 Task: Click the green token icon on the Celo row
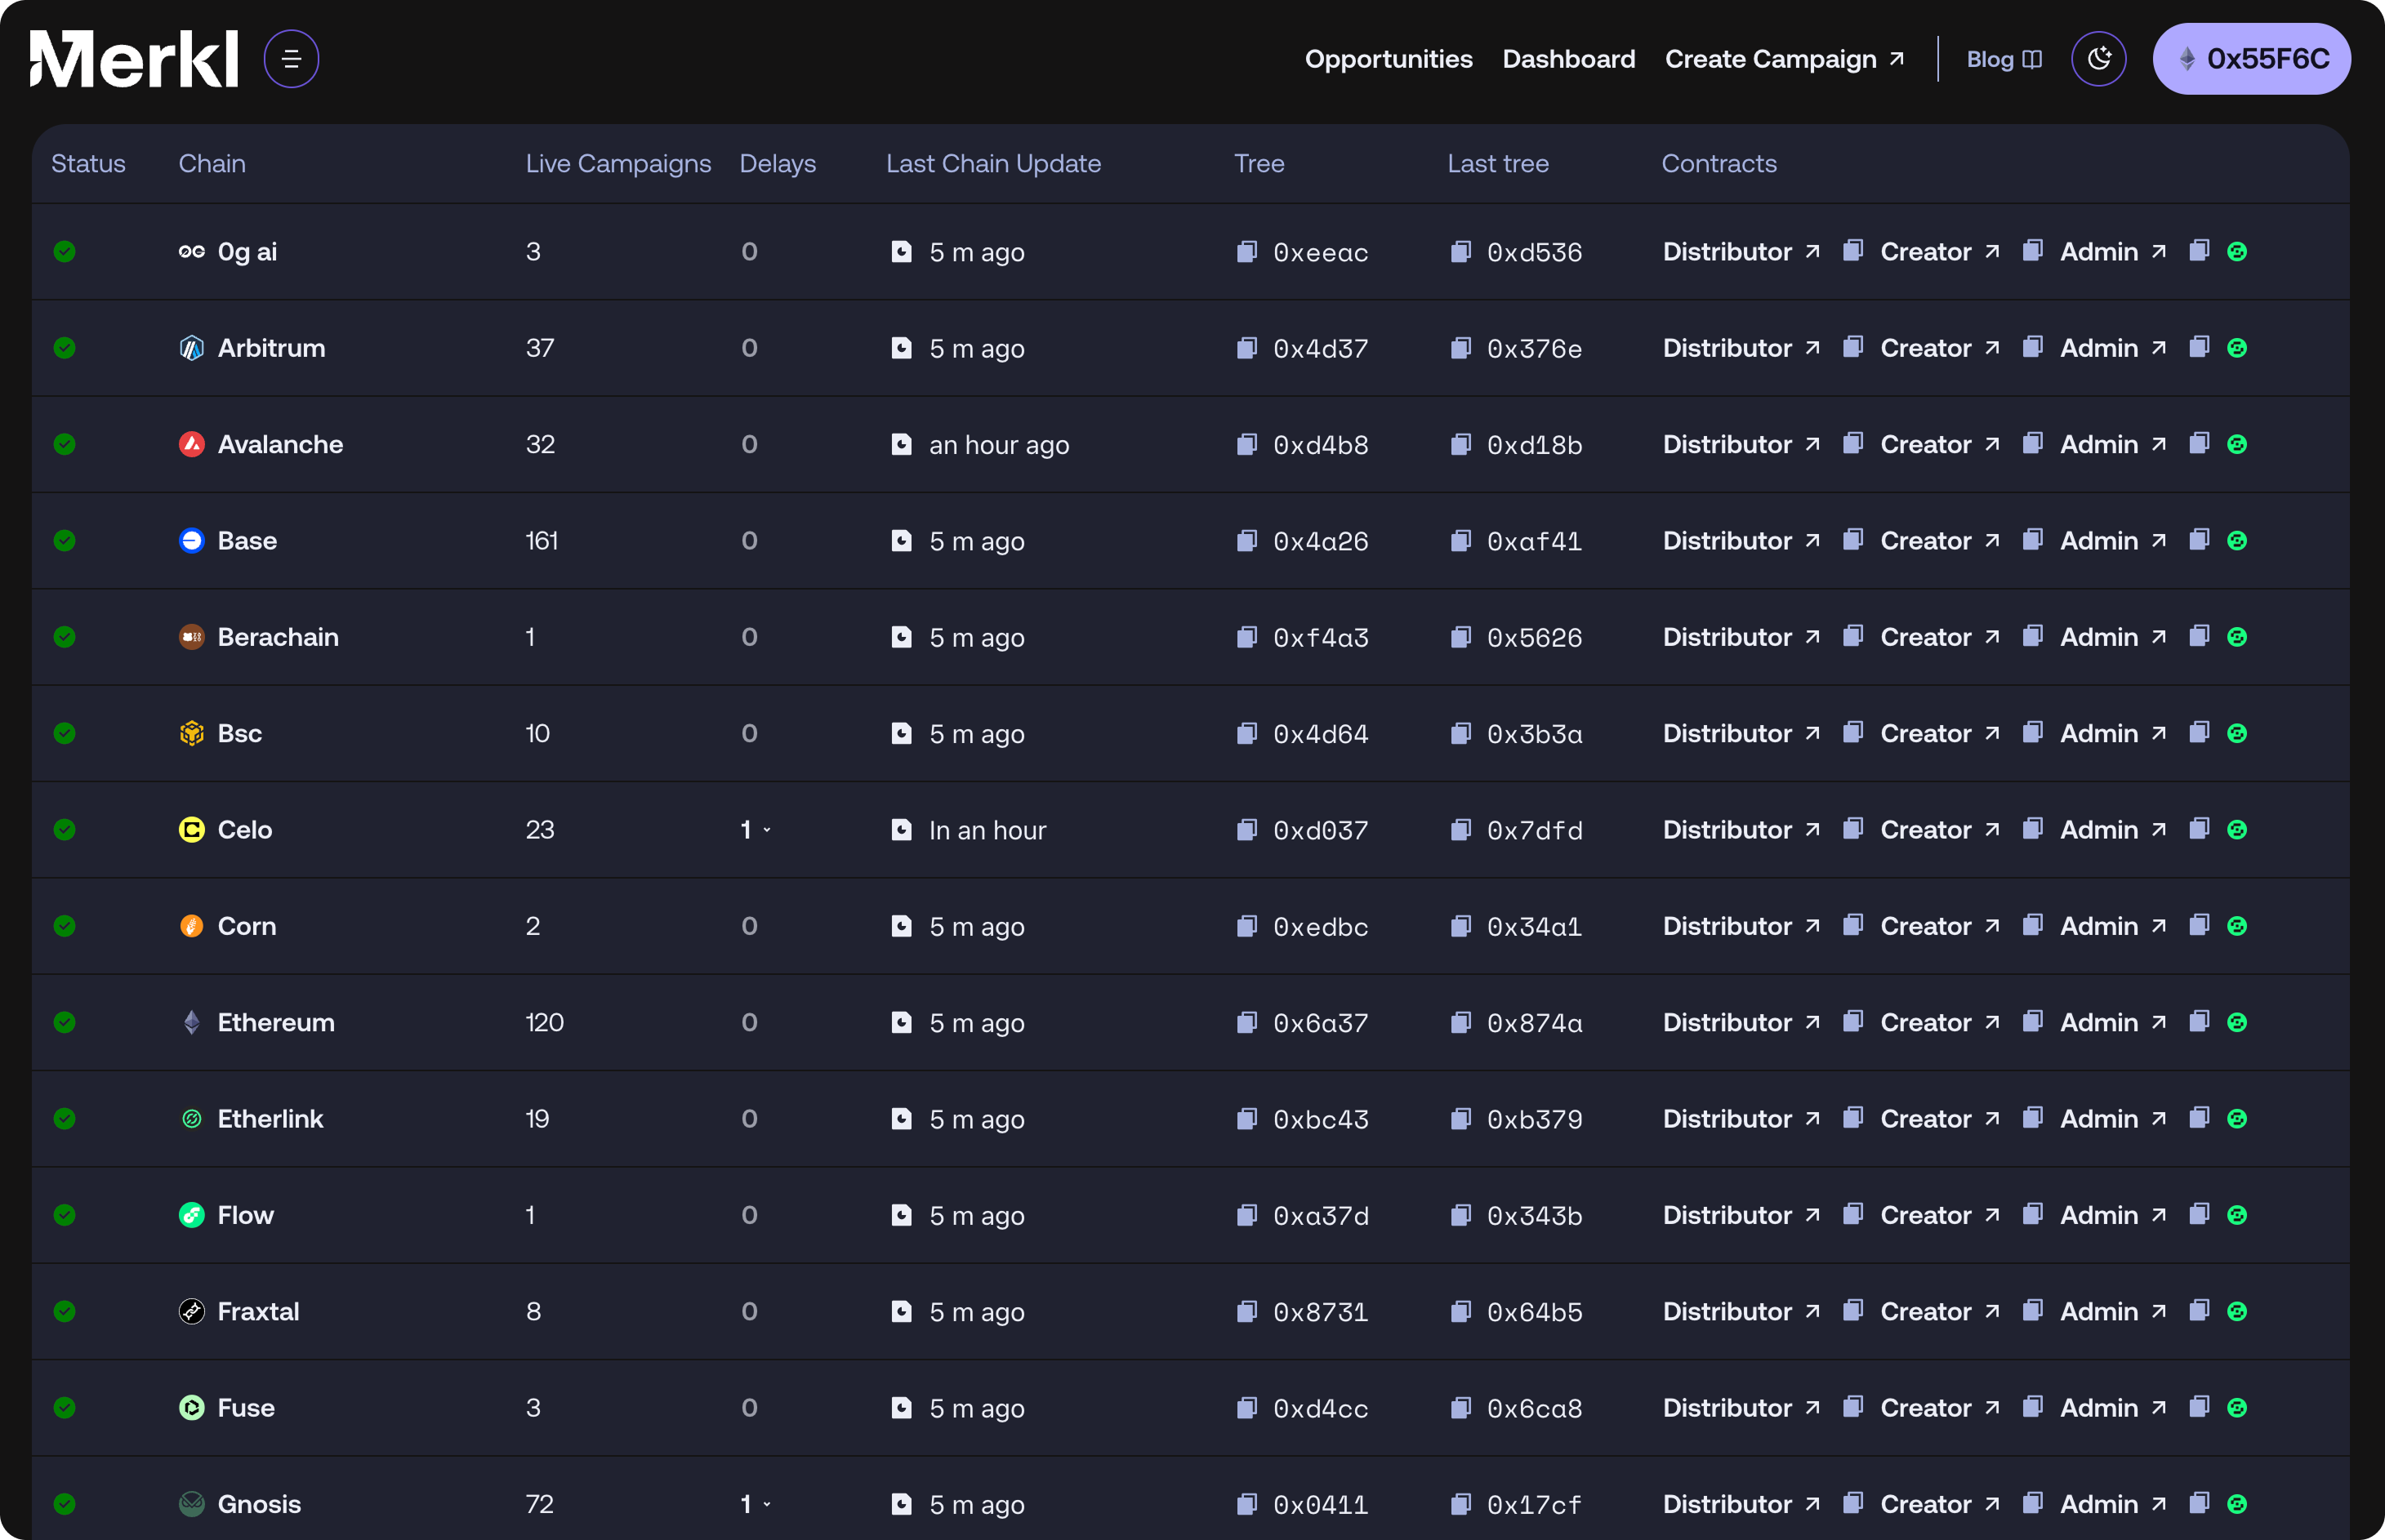pos(2237,829)
